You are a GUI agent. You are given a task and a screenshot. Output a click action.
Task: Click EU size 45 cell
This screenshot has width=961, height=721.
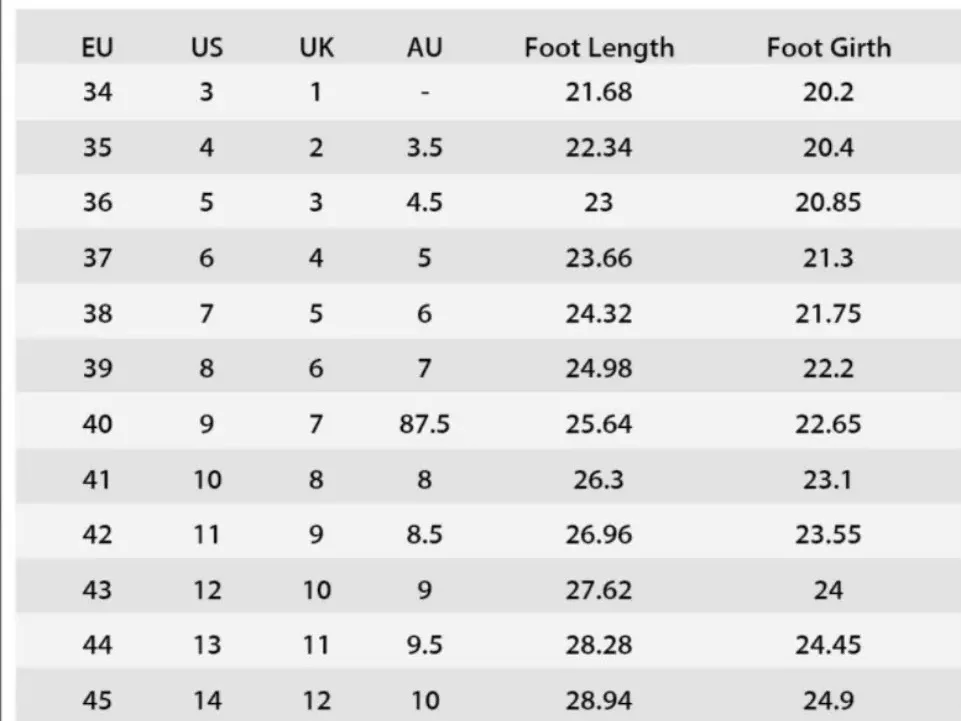click(97, 700)
